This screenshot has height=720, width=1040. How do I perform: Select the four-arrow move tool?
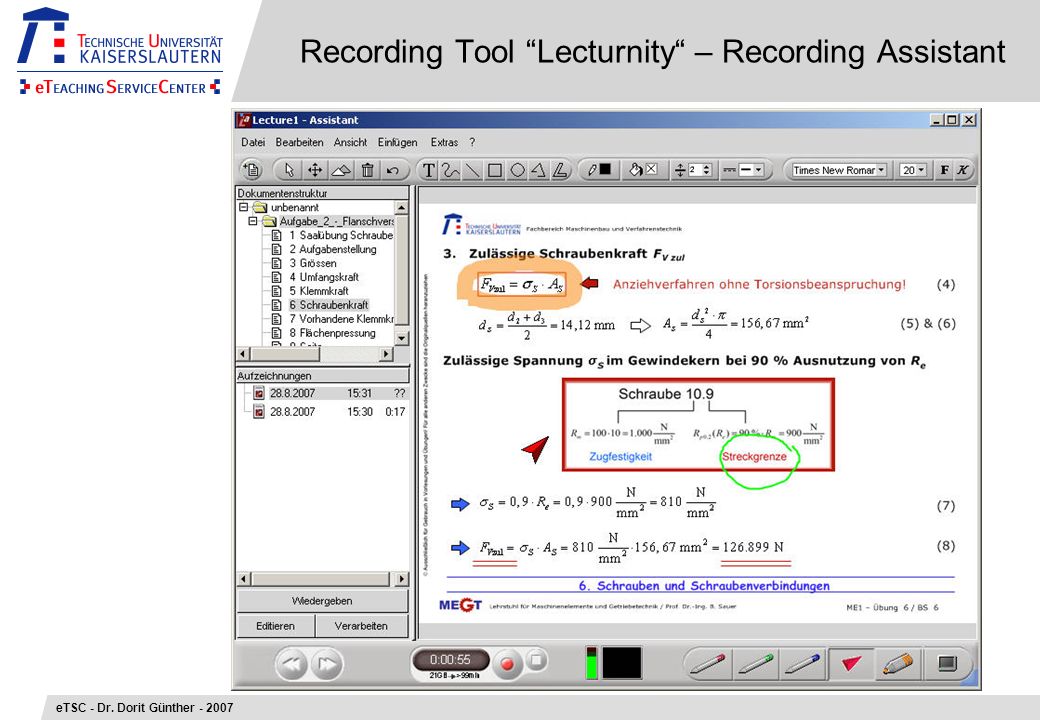[x=315, y=170]
